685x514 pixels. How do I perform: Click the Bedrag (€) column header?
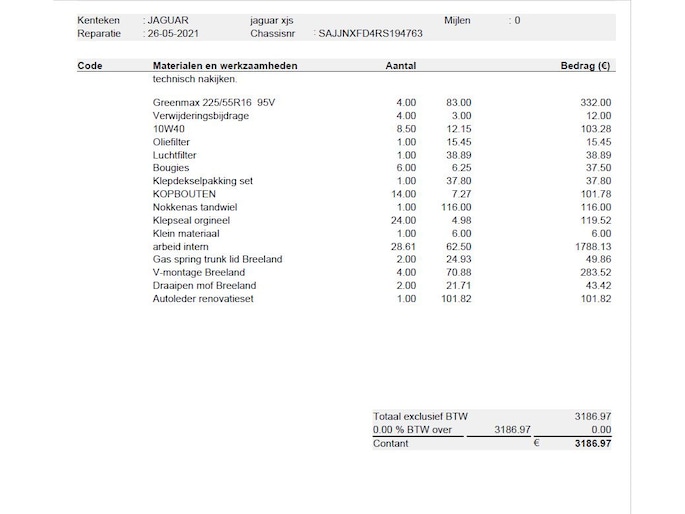[x=585, y=66]
